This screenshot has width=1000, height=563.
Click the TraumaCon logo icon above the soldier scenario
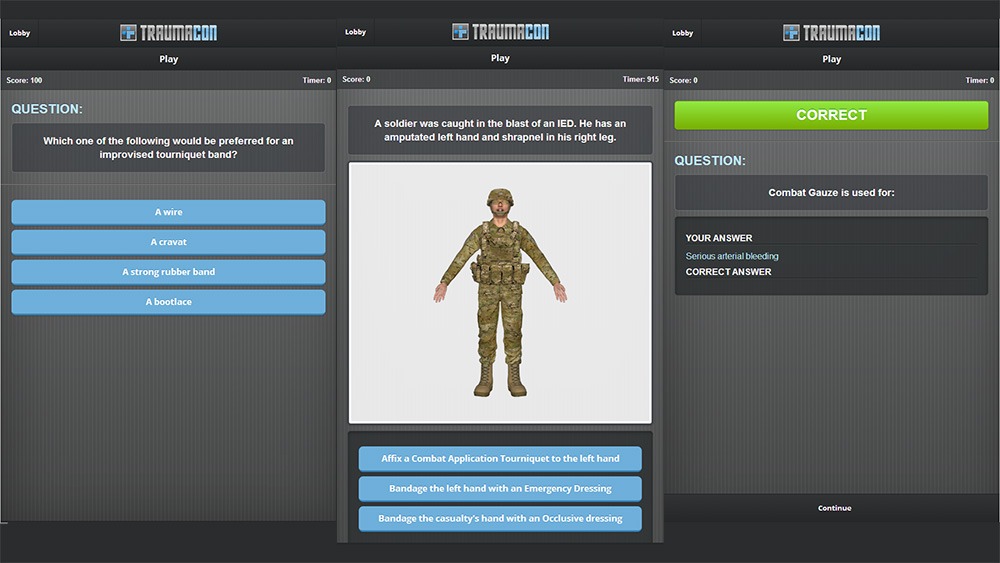(x=460, y=32)
